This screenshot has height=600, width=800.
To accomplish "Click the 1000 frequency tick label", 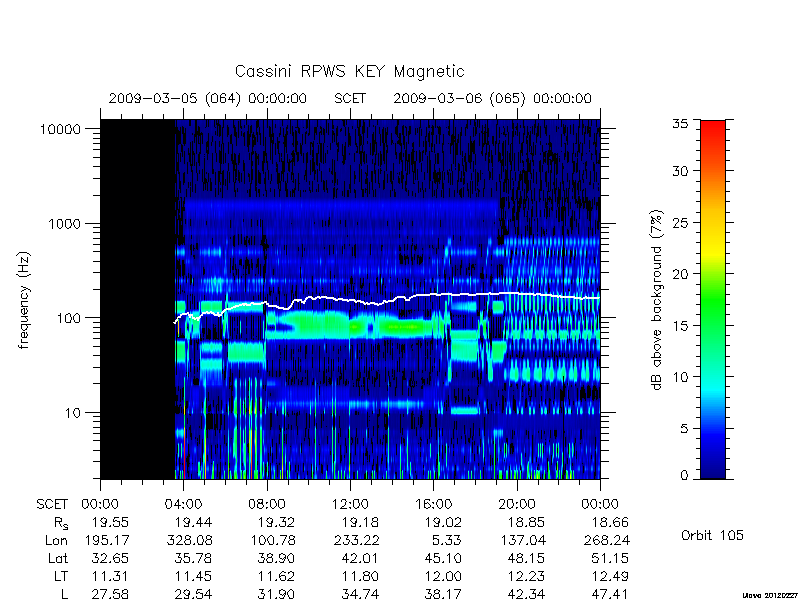I will [x=64, y=224].
